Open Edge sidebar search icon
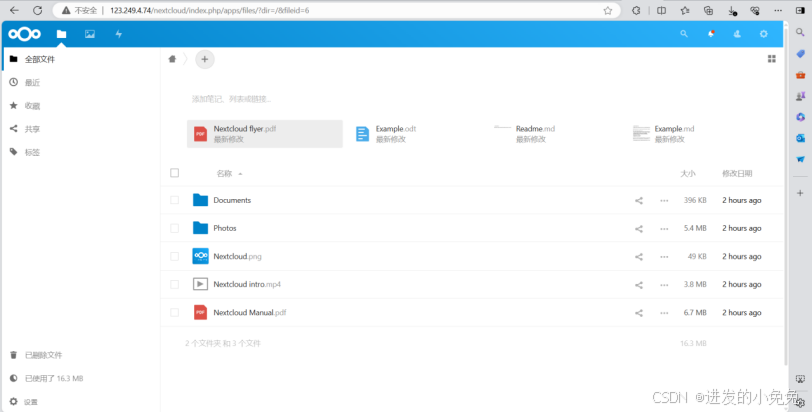 click(800, 33)
